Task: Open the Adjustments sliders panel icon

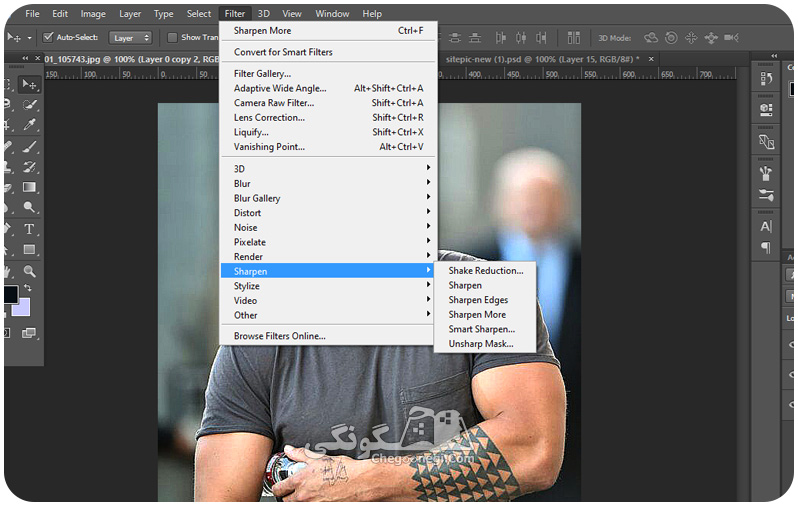Action: tap(766, 195)
